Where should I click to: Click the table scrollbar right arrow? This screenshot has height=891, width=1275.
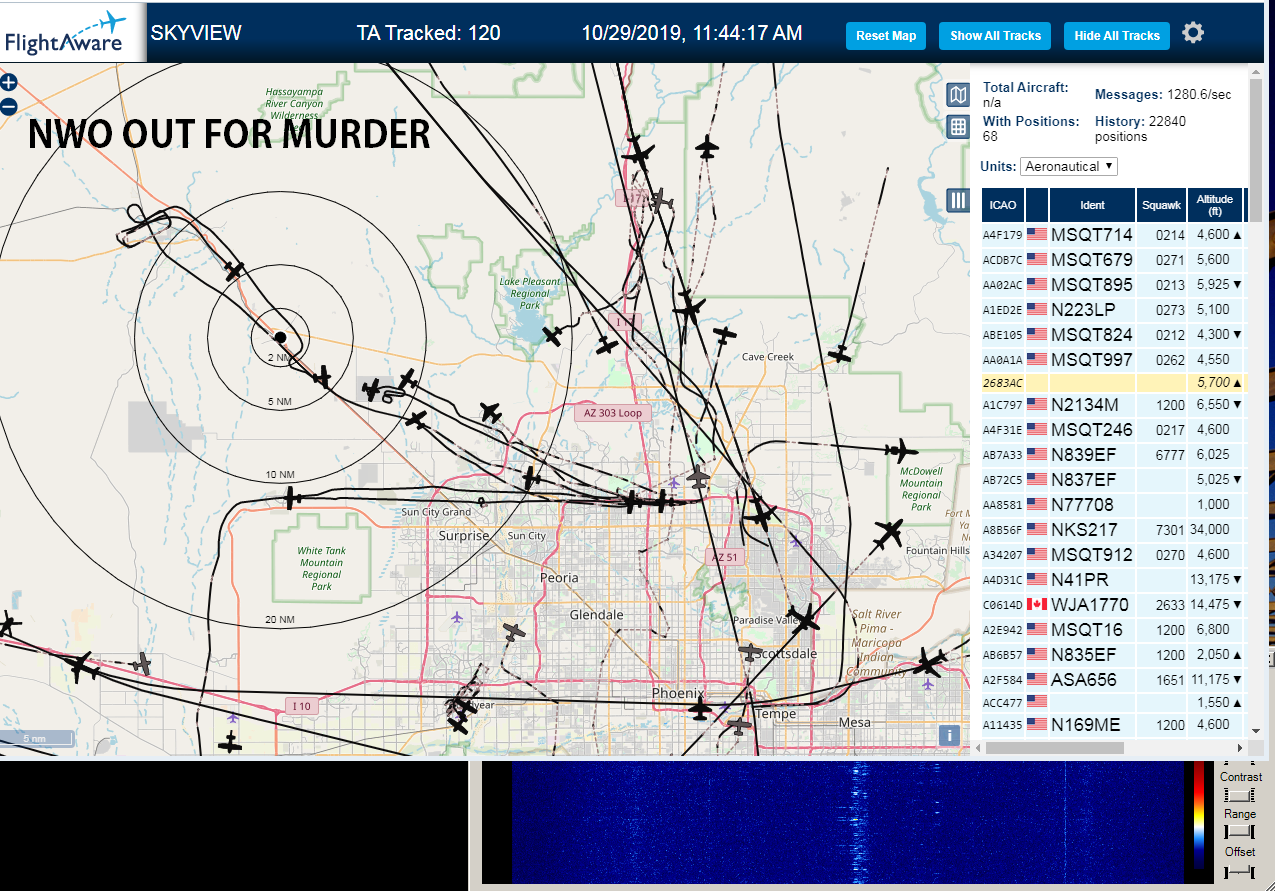click(x=1241, y=748)
